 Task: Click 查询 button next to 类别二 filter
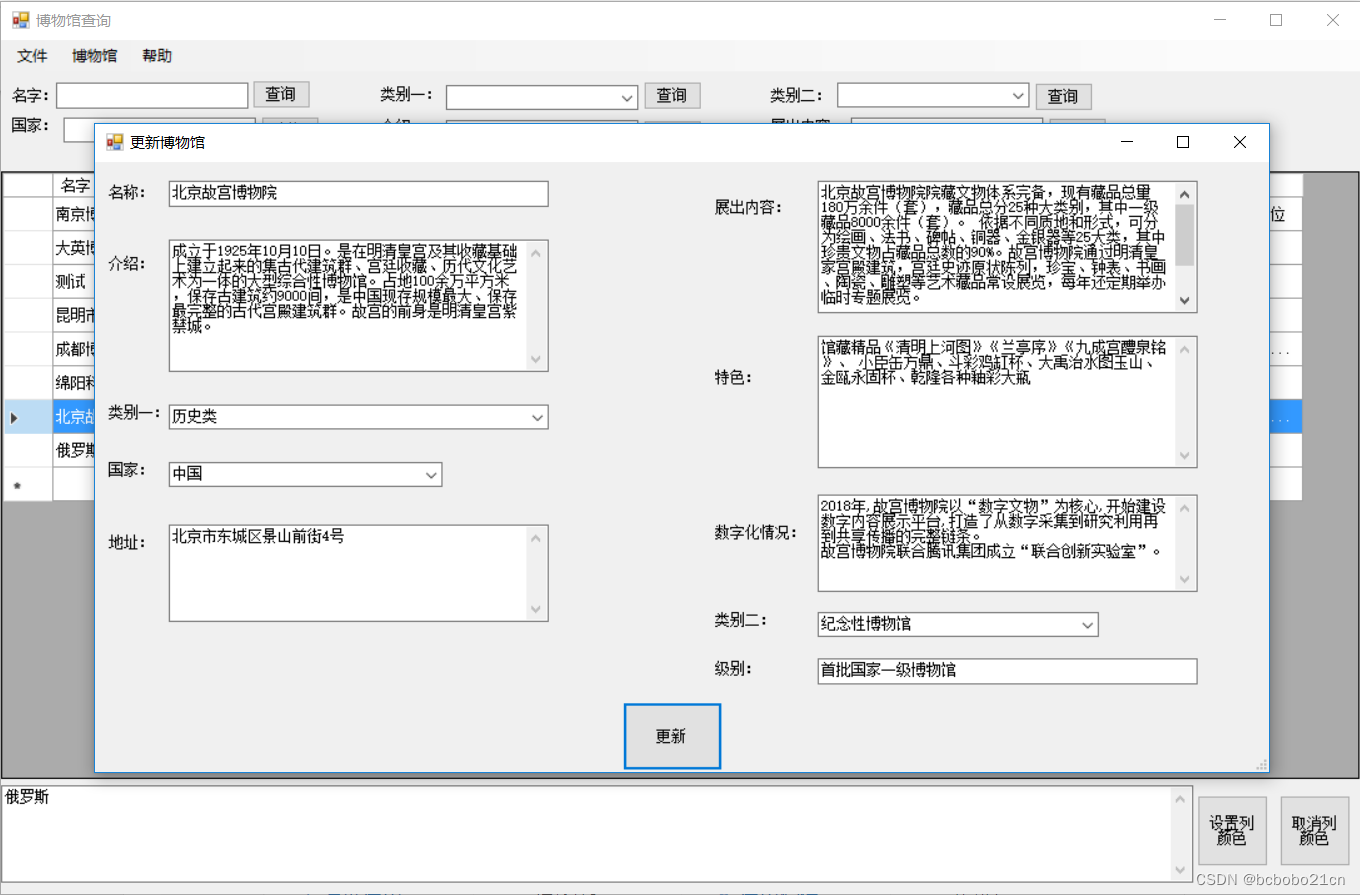click(1063, 97)
